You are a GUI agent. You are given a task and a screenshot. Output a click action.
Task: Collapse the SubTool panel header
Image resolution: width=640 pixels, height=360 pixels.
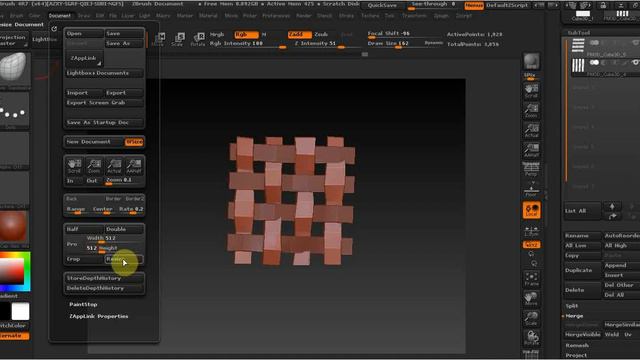[579, 33]
